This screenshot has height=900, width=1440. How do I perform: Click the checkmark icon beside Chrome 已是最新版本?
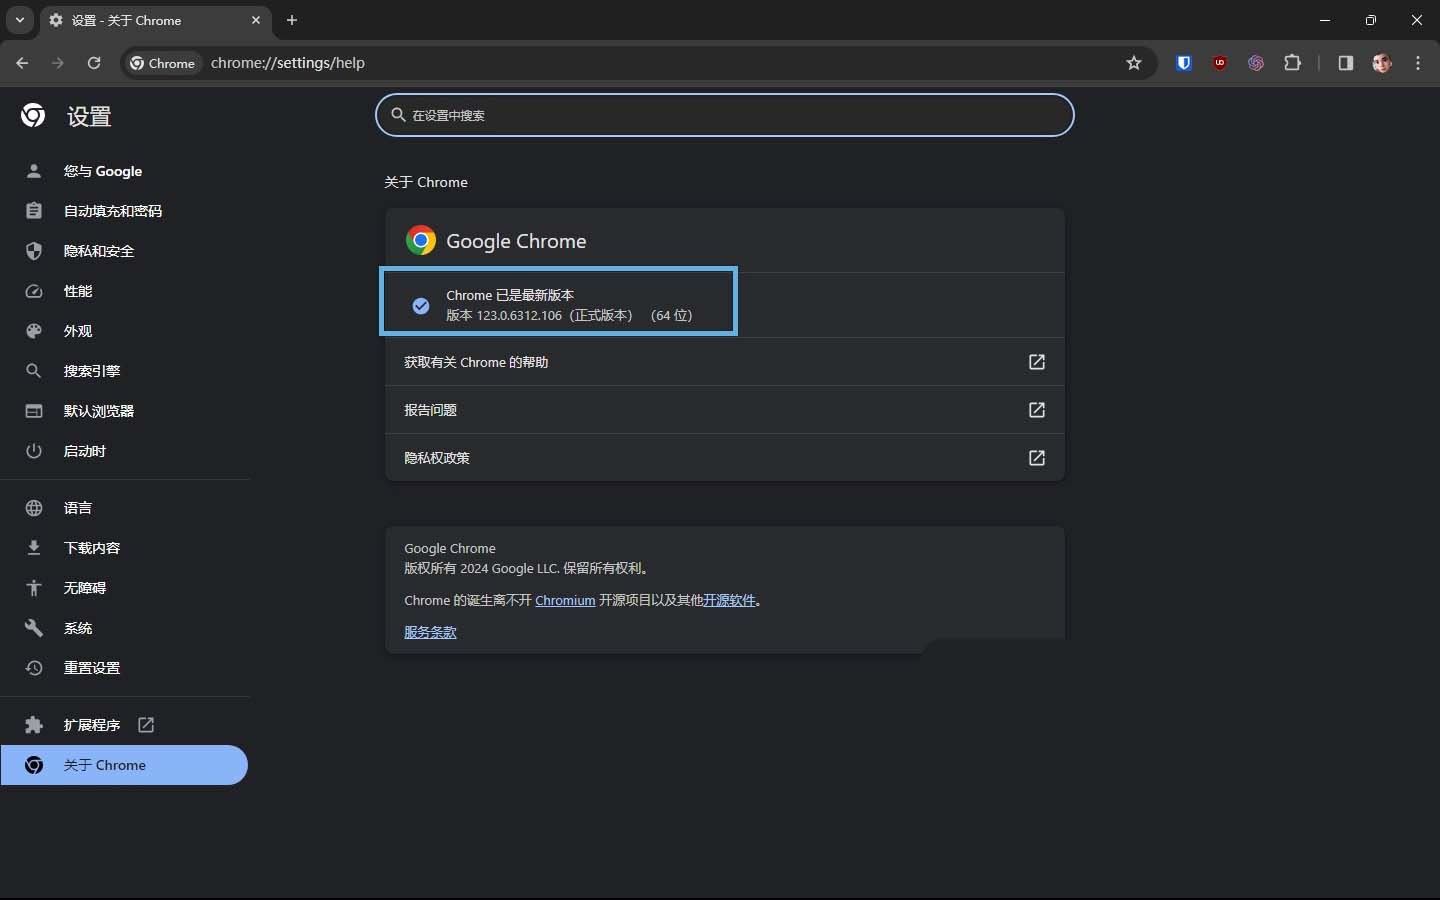pos(421,306)
